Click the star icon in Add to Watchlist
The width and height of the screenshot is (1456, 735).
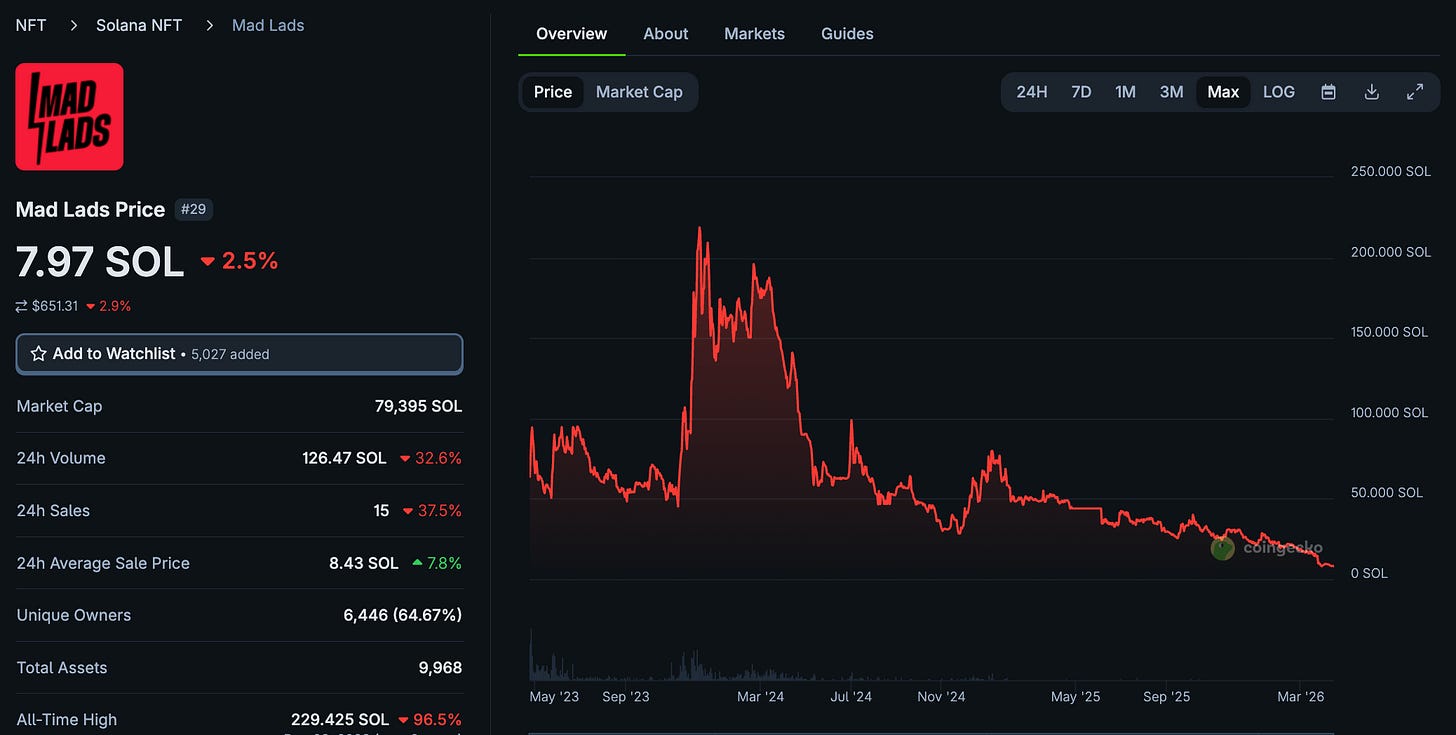pyautogui.click(x=39, y=354)
